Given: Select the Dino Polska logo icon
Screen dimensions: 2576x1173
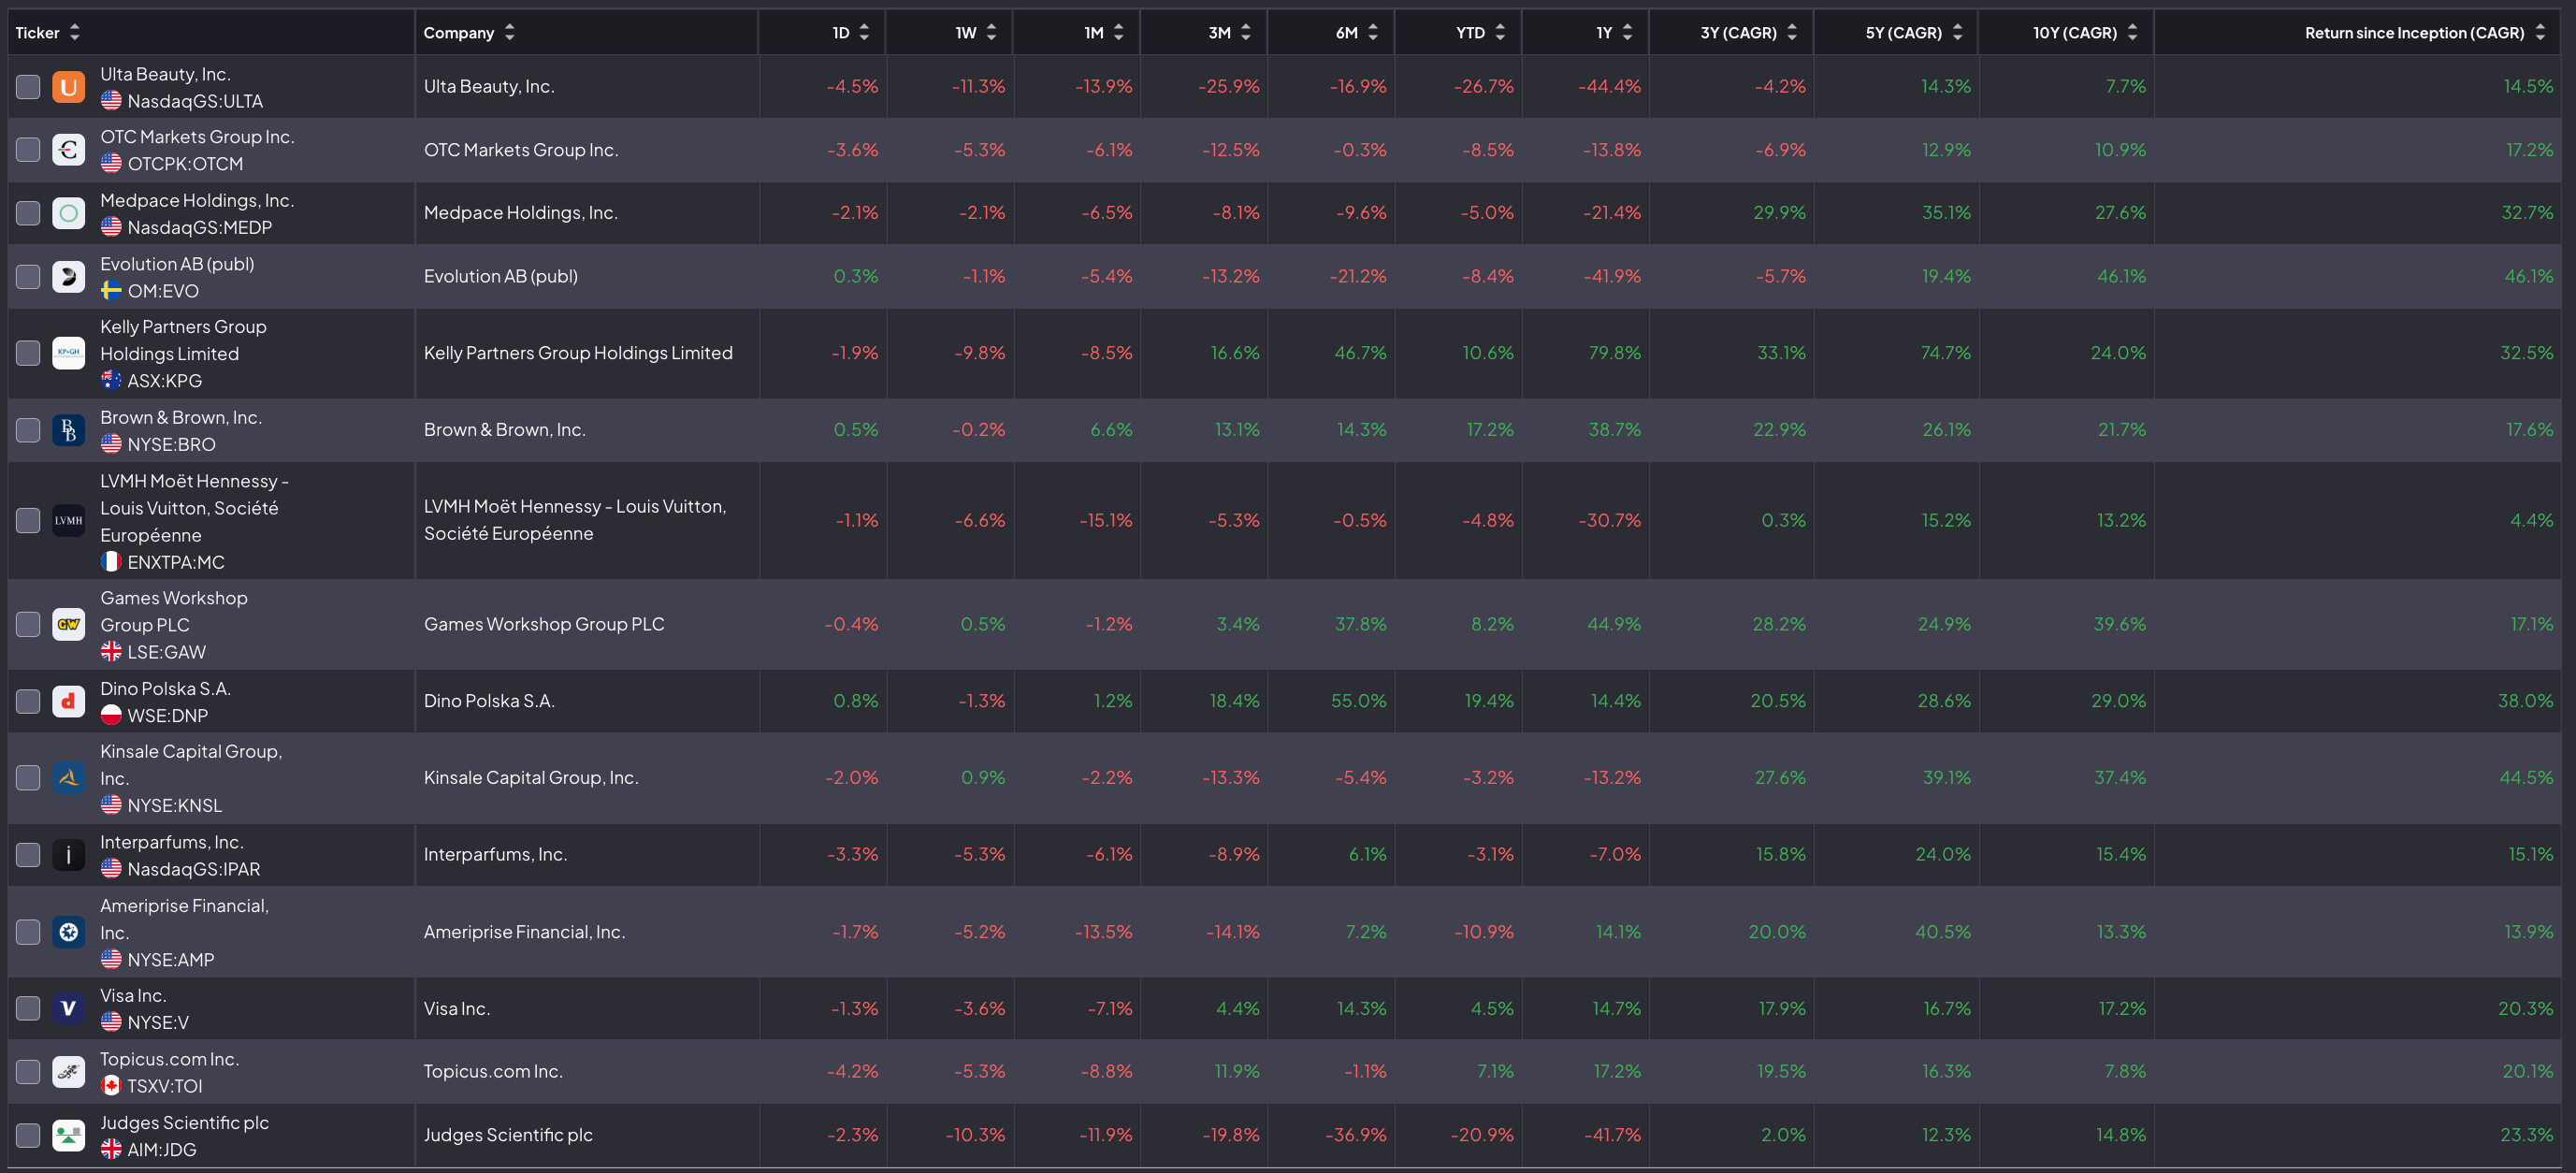Looking at the screenshot, I should (68, 701).
